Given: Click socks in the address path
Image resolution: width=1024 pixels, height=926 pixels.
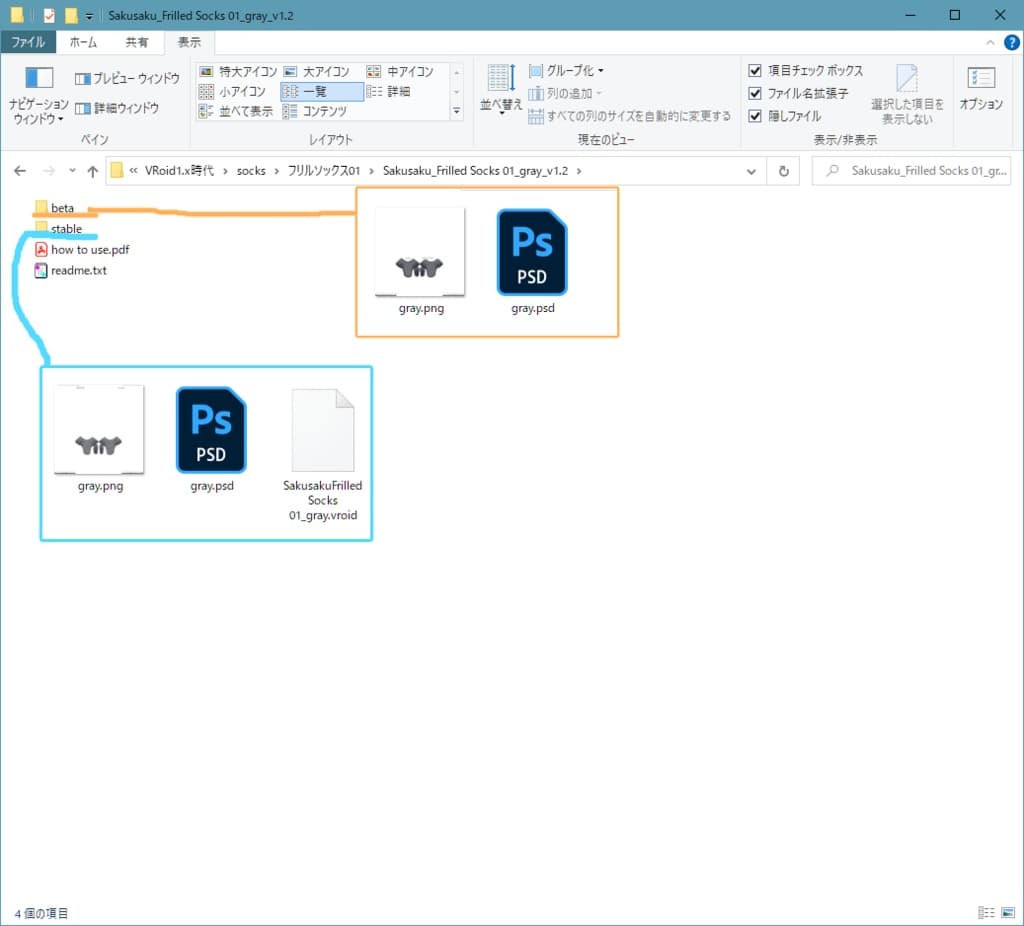Looking at the screenshot, I should [251, 171].
